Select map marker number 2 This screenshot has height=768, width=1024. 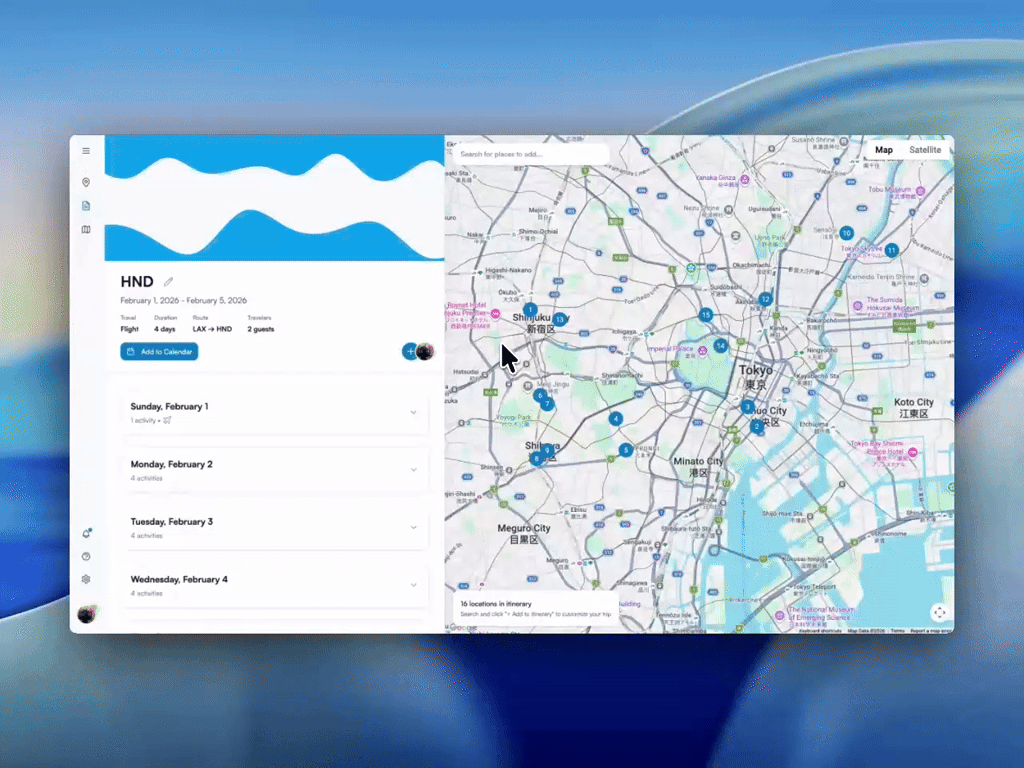[757, 426]
